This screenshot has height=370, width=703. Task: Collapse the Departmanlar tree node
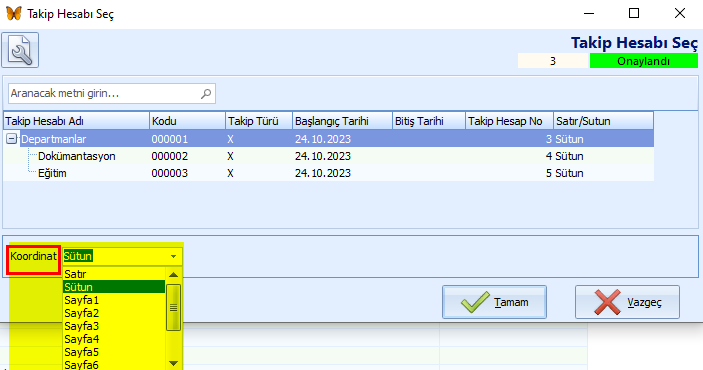(x=11, y=139)
